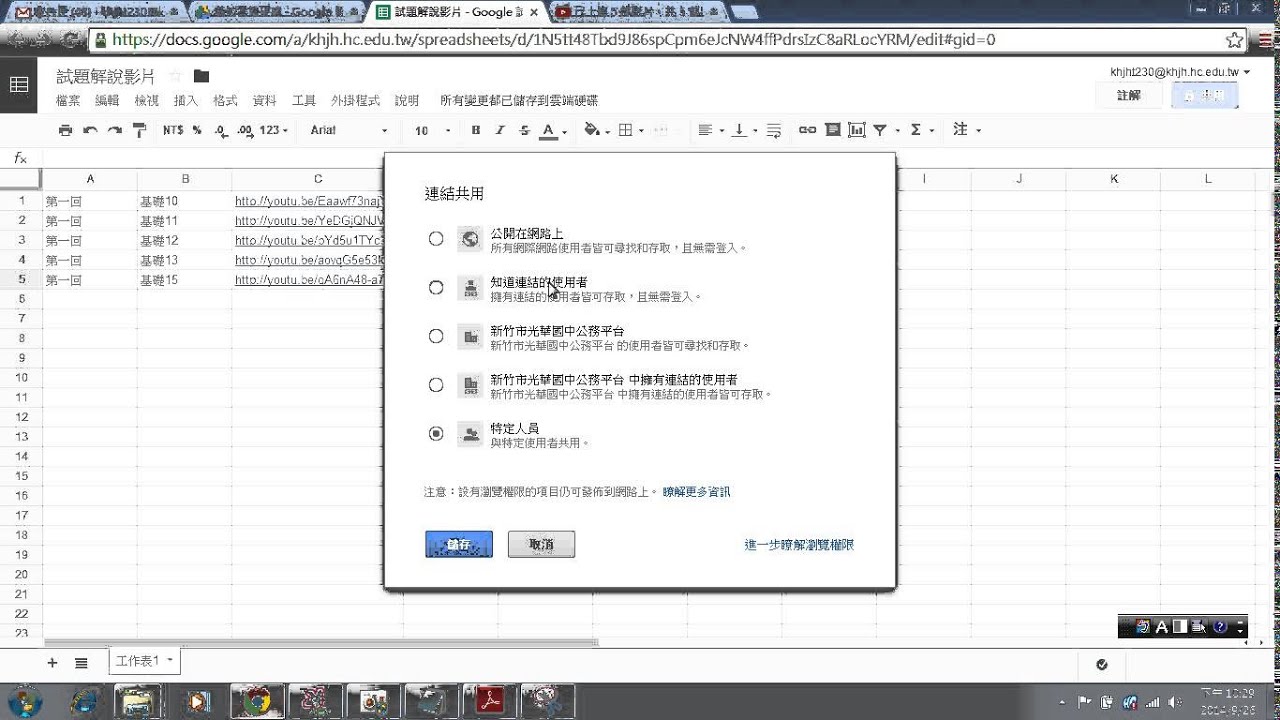Select the 公開在網路上 radio option
The image size is (1280, 720).
pyautogui.click(x=436, y=239)
